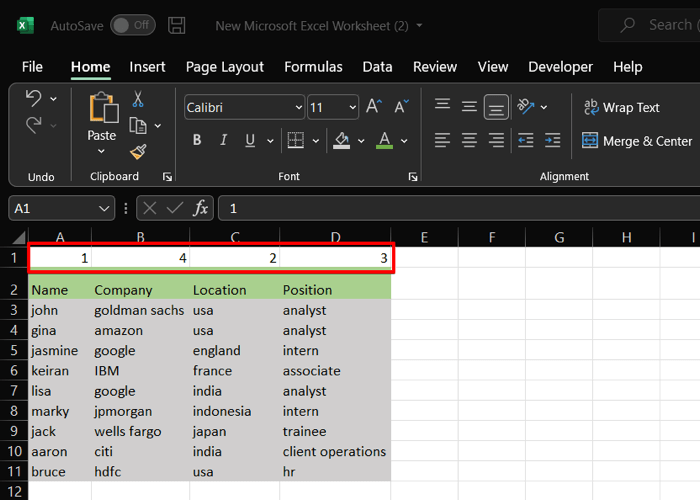Image resolution: width=700 pixels, height=500 pixels.
Task: Click the Merge & Center button
Action: [637, 141]
